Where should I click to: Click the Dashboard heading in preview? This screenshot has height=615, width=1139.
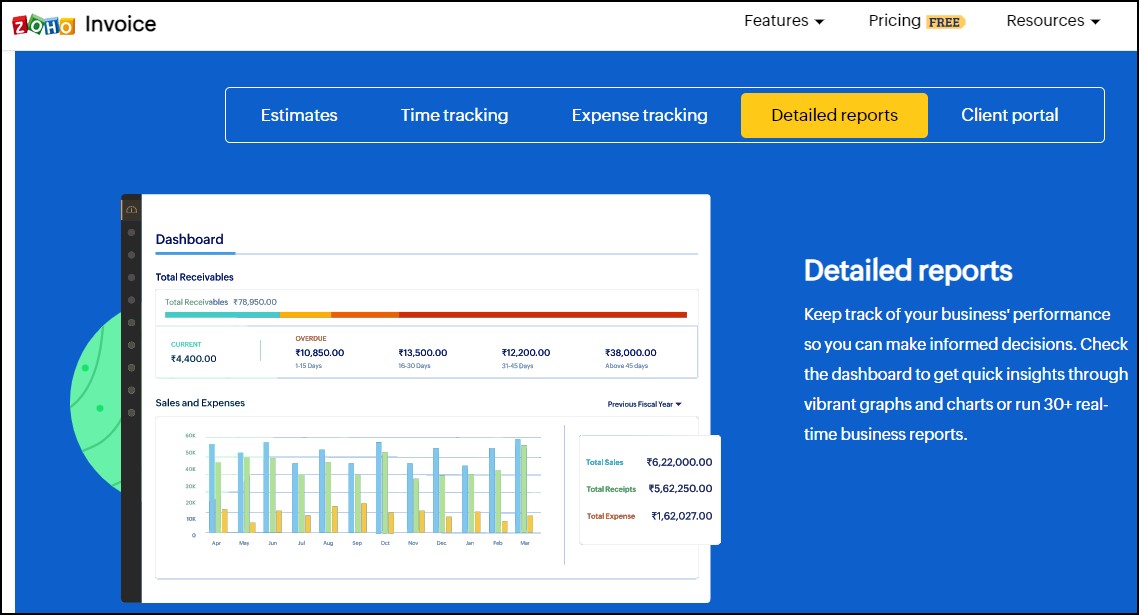(190, 240)
